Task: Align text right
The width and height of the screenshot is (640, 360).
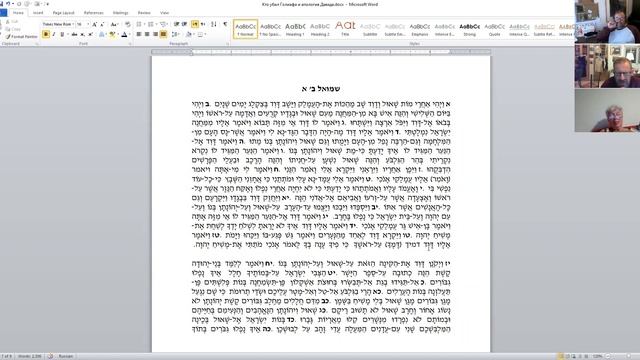Action: click(156, 34)
